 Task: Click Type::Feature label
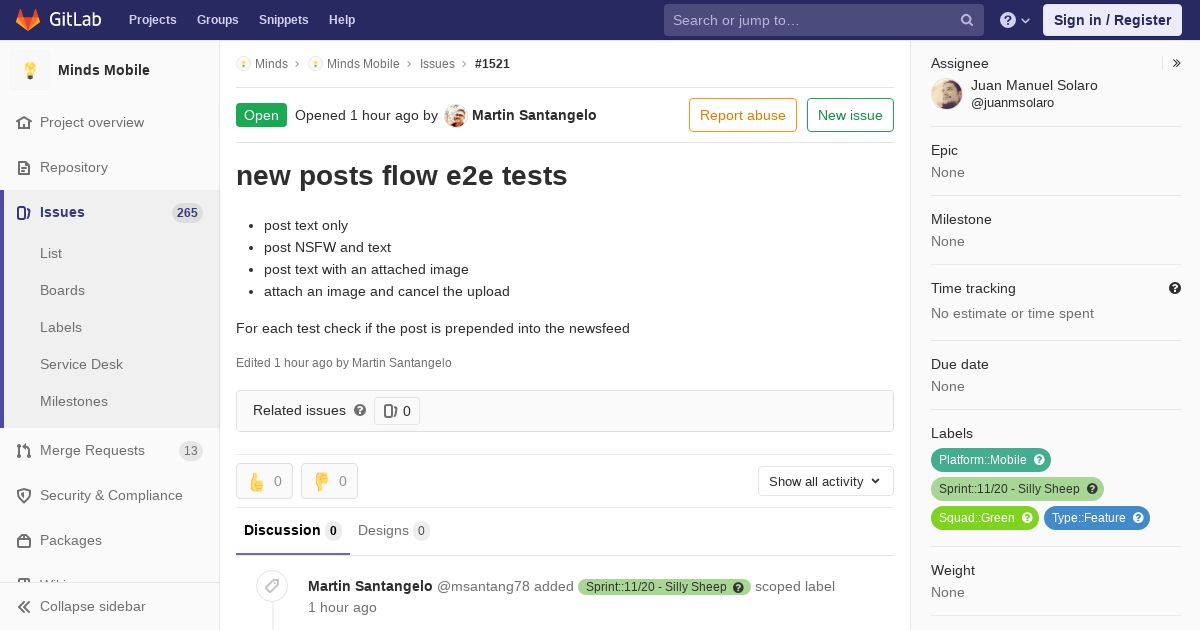[1097, 518]
